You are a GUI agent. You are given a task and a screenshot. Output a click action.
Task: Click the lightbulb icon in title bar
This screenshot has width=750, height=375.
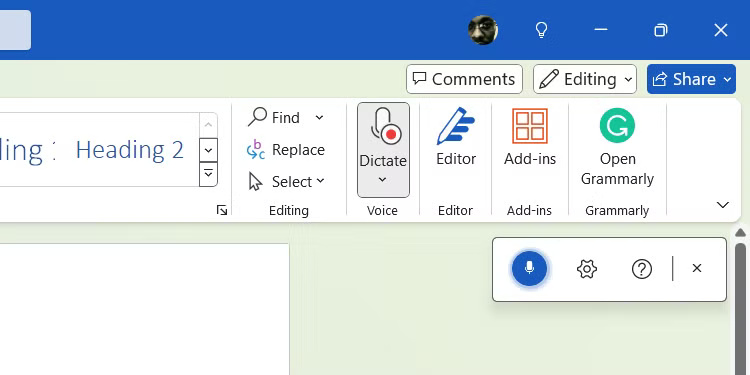click(x=541, y=30)
